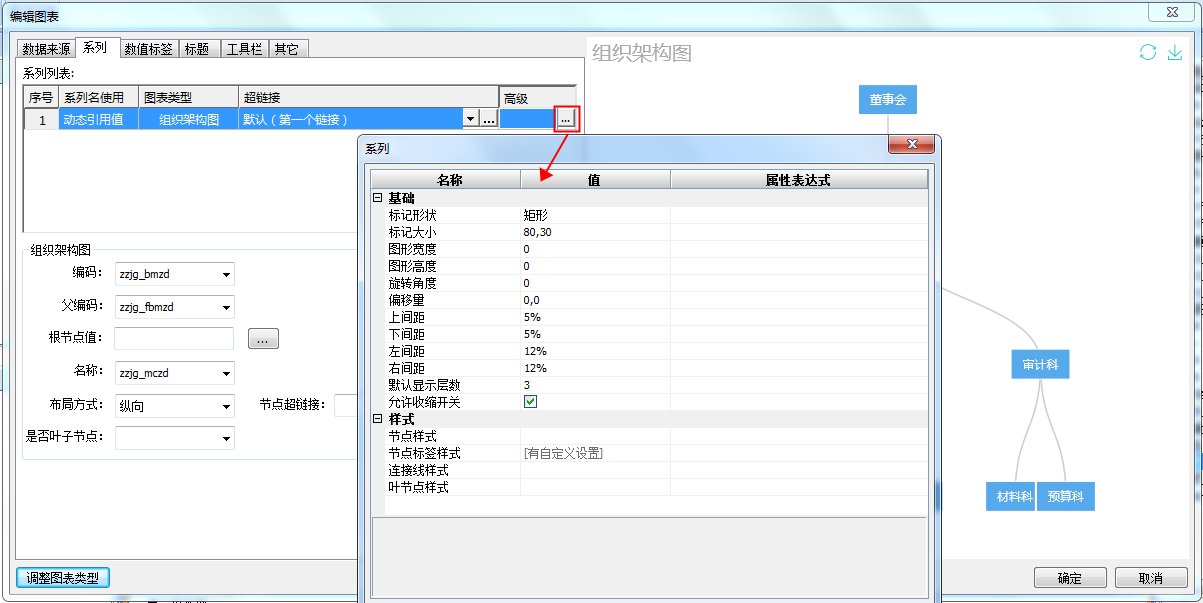This screenshot has height=603, width=1203.
Task: Switch to the 数据来源 tab
Action: [x=46, y=48]
